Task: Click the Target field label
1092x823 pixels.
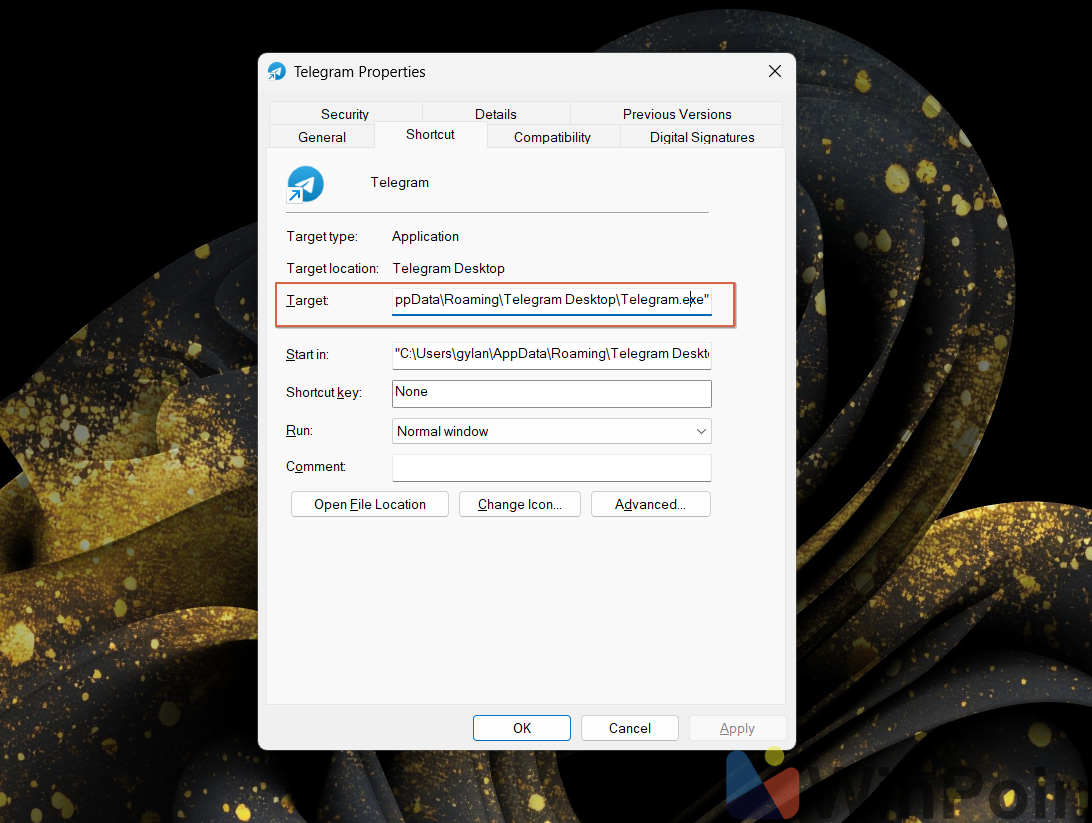Action: click(x=307, y=300)
